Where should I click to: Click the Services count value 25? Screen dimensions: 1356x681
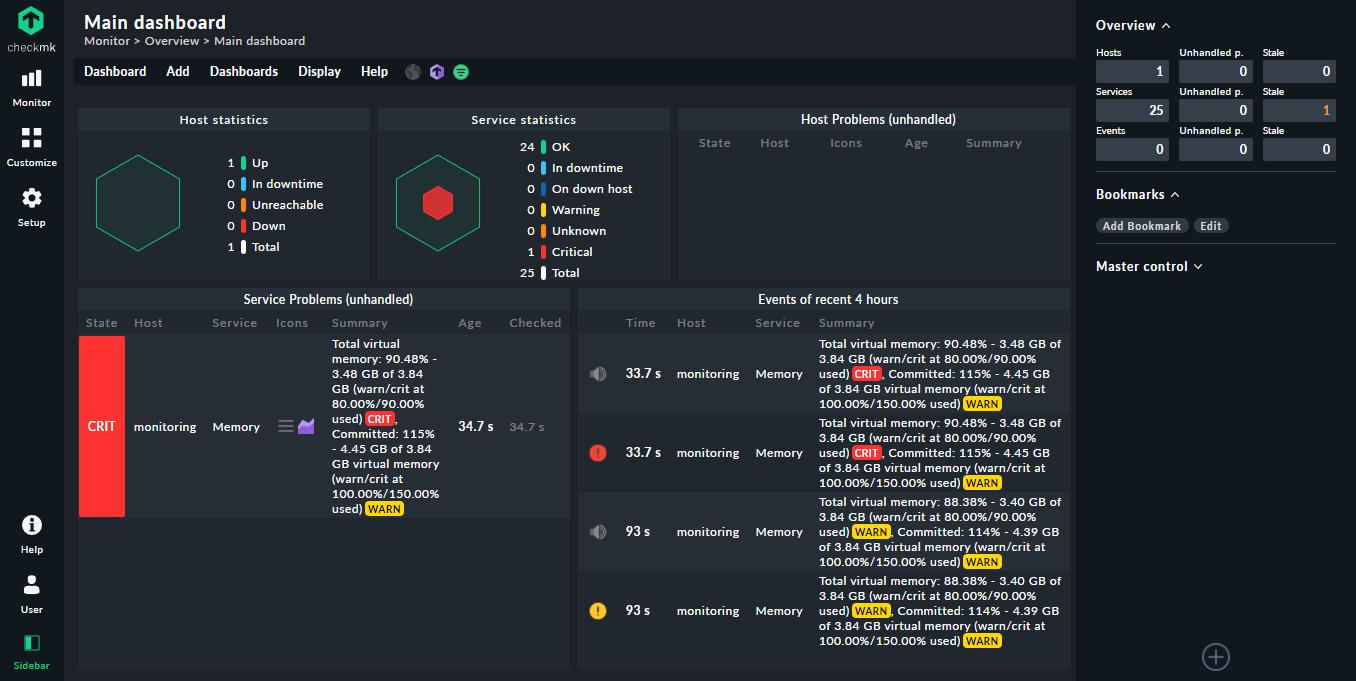pyautogui.click(x=1132, y=111)
